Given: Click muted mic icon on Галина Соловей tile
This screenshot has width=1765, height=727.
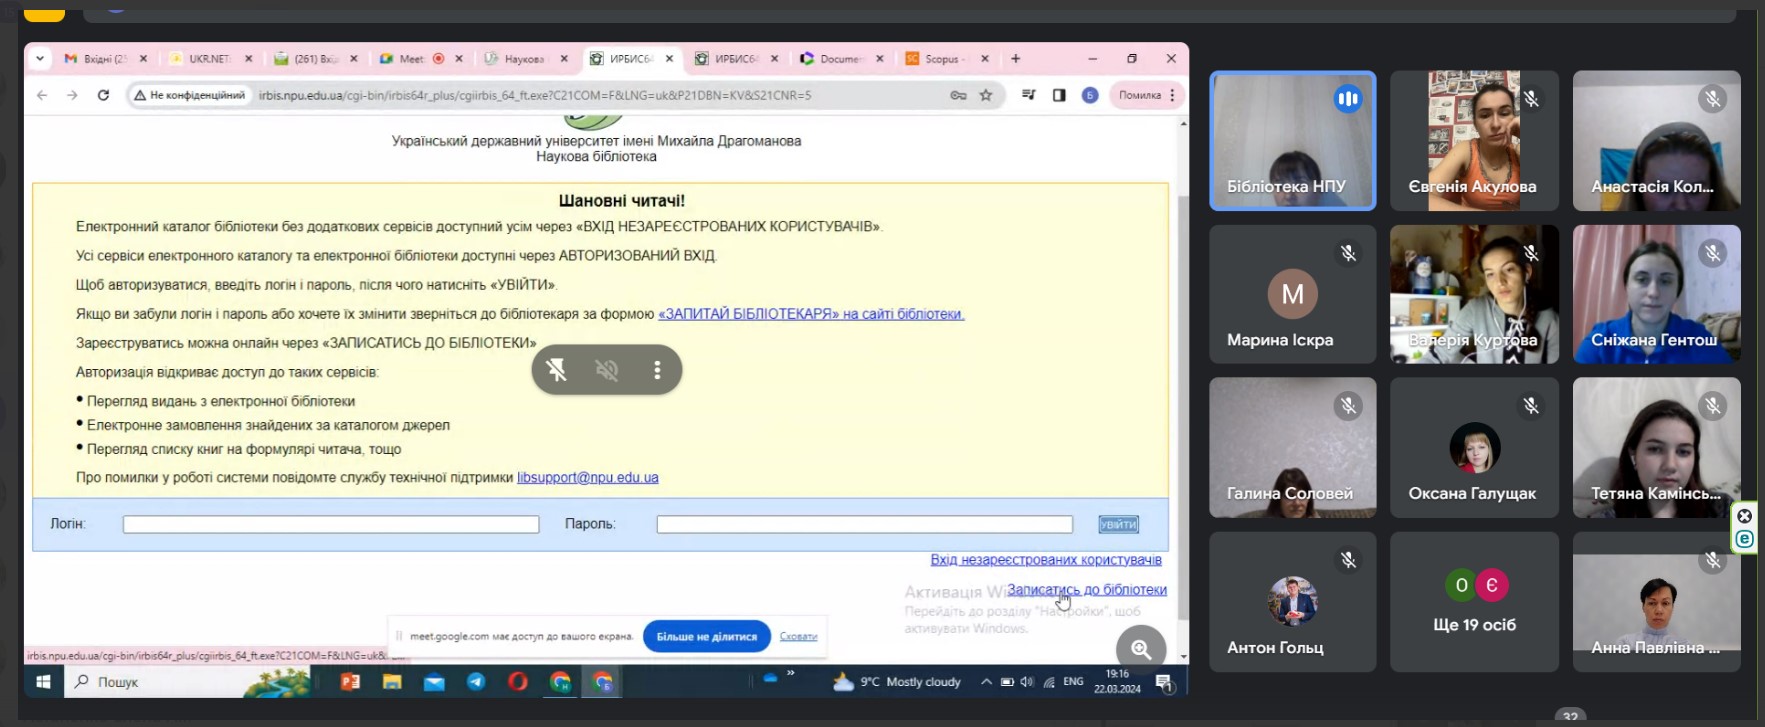Looking at the screenshot, I should click(x=1348, y=406).
